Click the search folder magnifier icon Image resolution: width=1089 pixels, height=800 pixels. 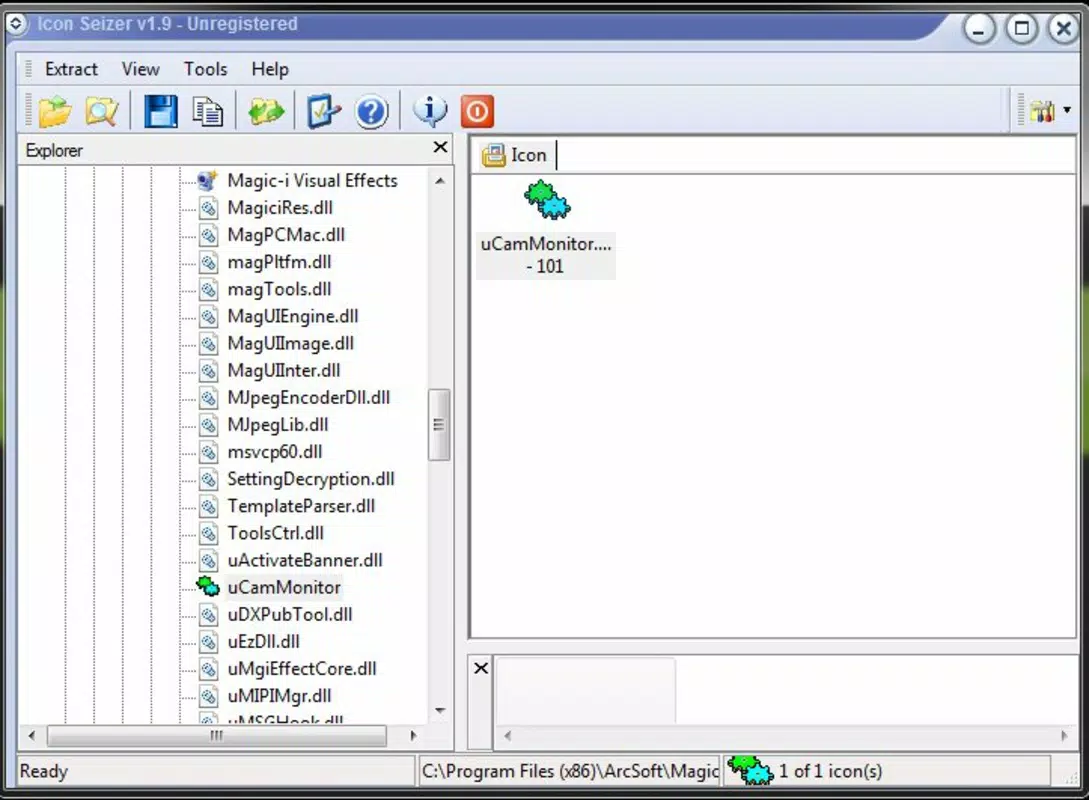[101, 111]
